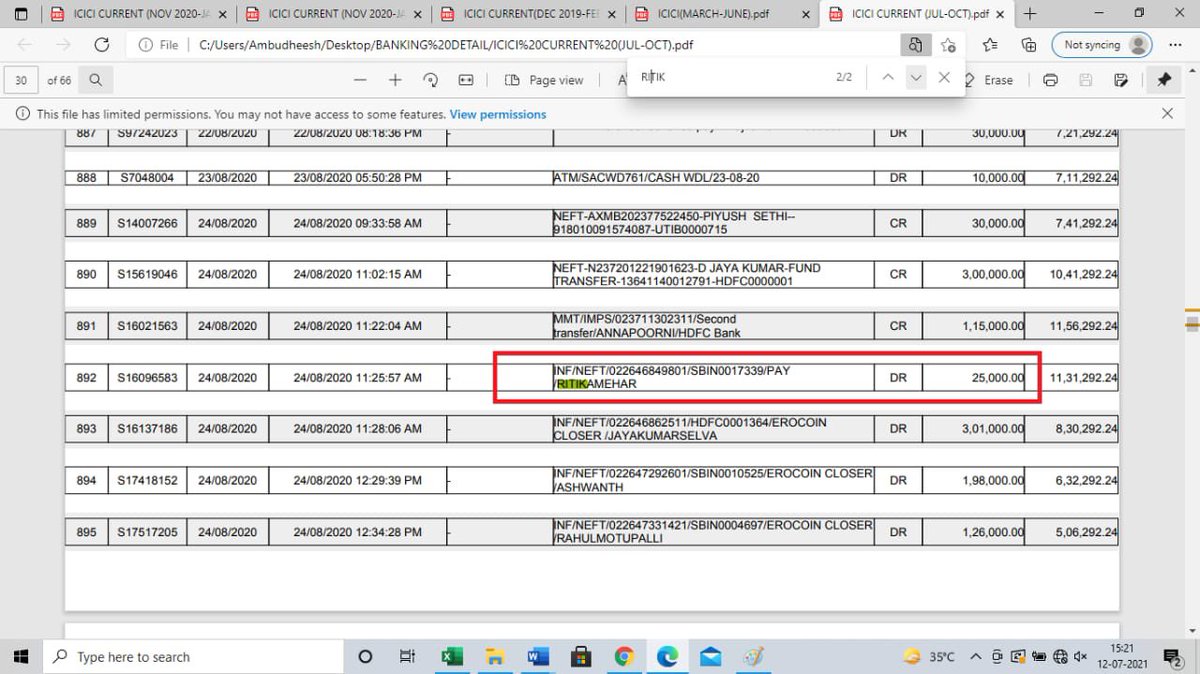
Task: Dismiss the limited permissions notification
Action: (x=1167, y=114)
